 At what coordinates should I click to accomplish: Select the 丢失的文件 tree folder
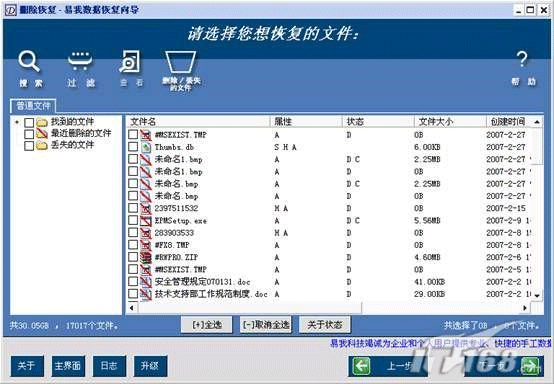[x=72, y=145]
